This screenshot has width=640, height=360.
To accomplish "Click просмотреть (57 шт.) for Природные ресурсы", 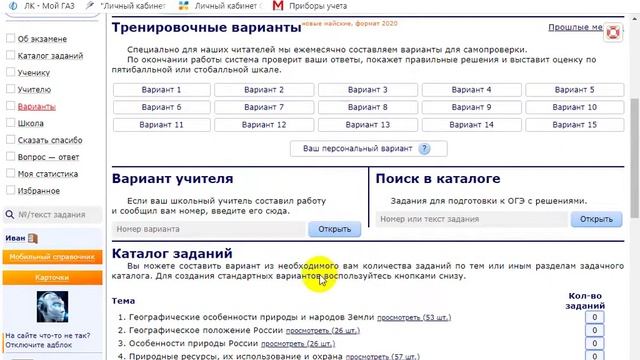I will point(382,356).
